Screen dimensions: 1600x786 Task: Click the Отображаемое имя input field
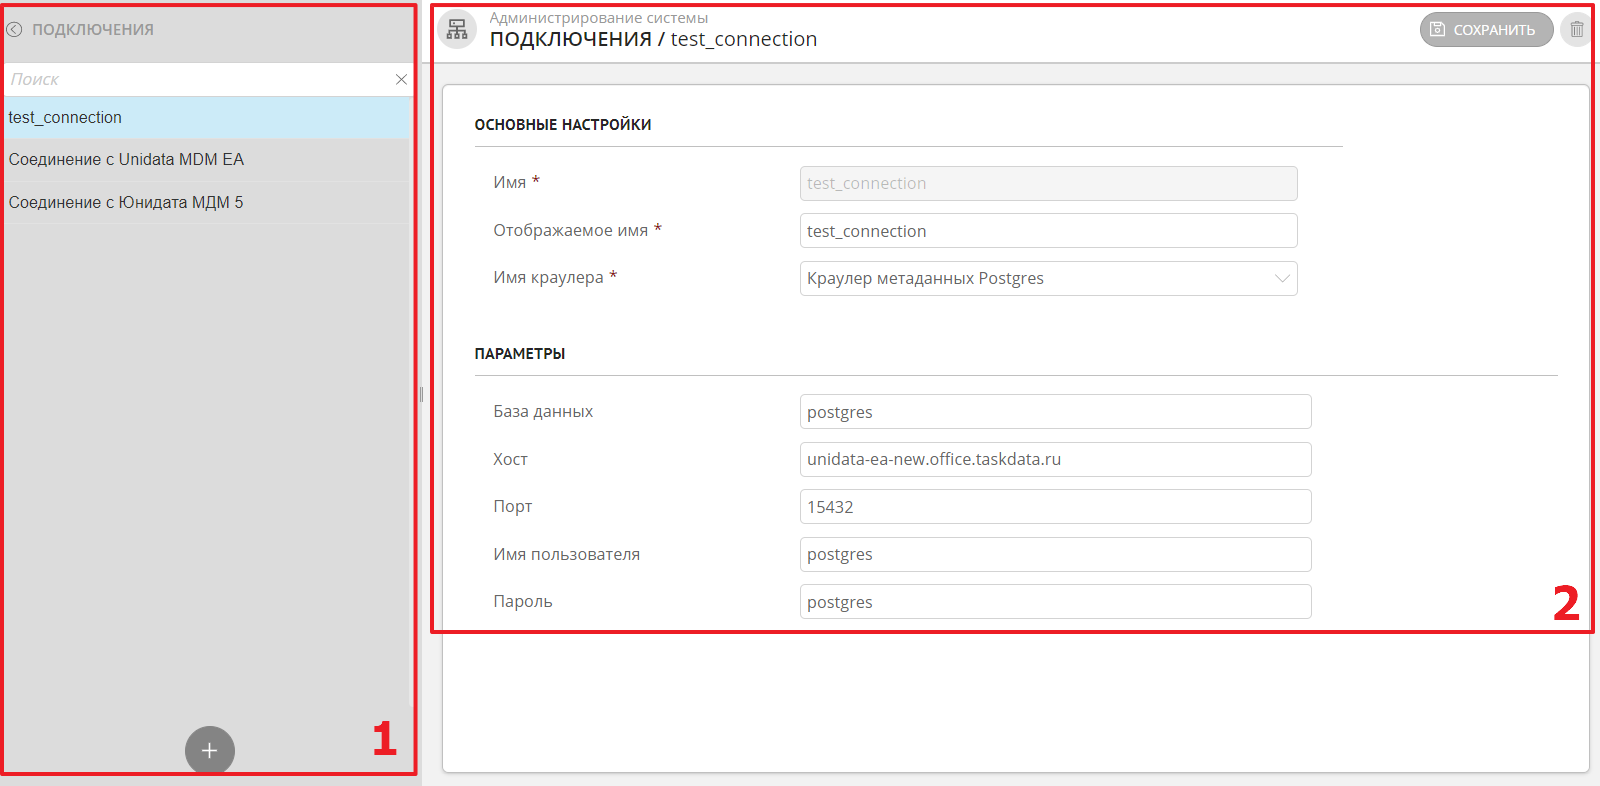1048,231
